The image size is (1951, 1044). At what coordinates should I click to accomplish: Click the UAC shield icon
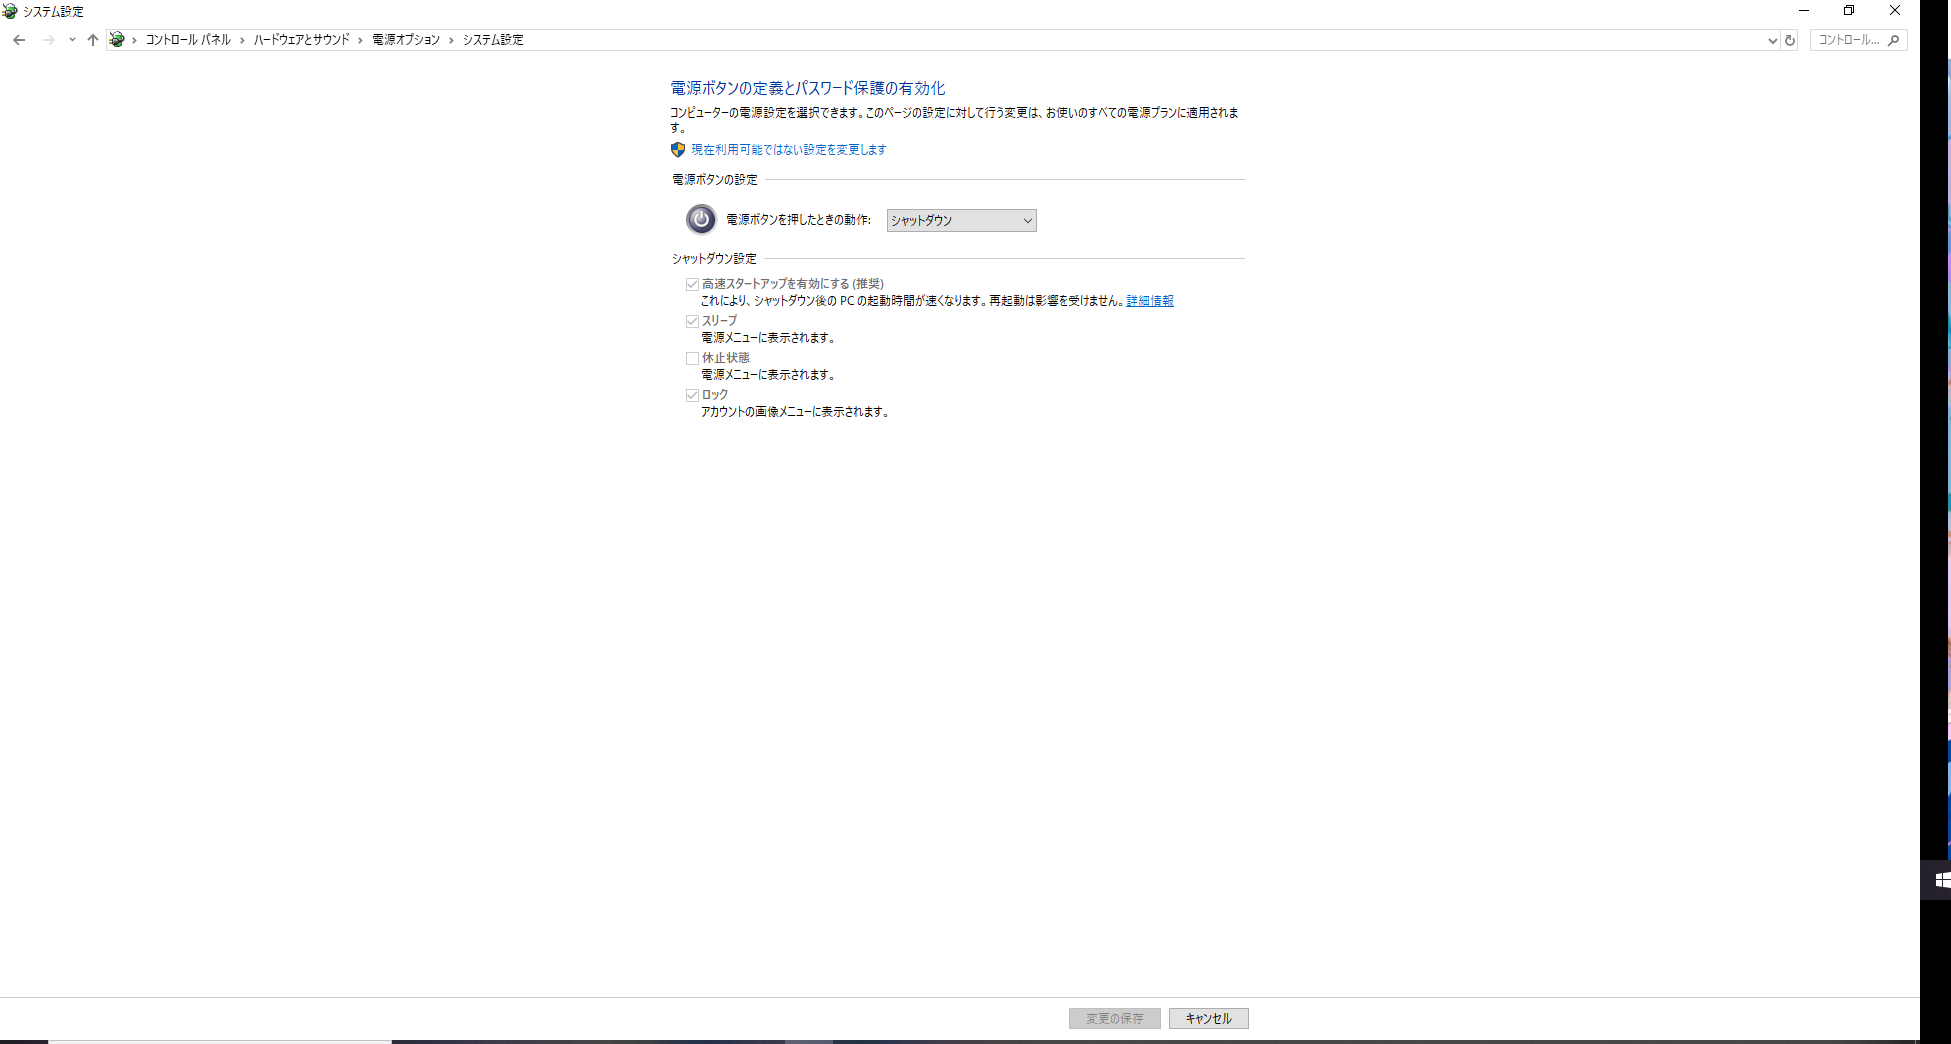[x=678, y=150]
